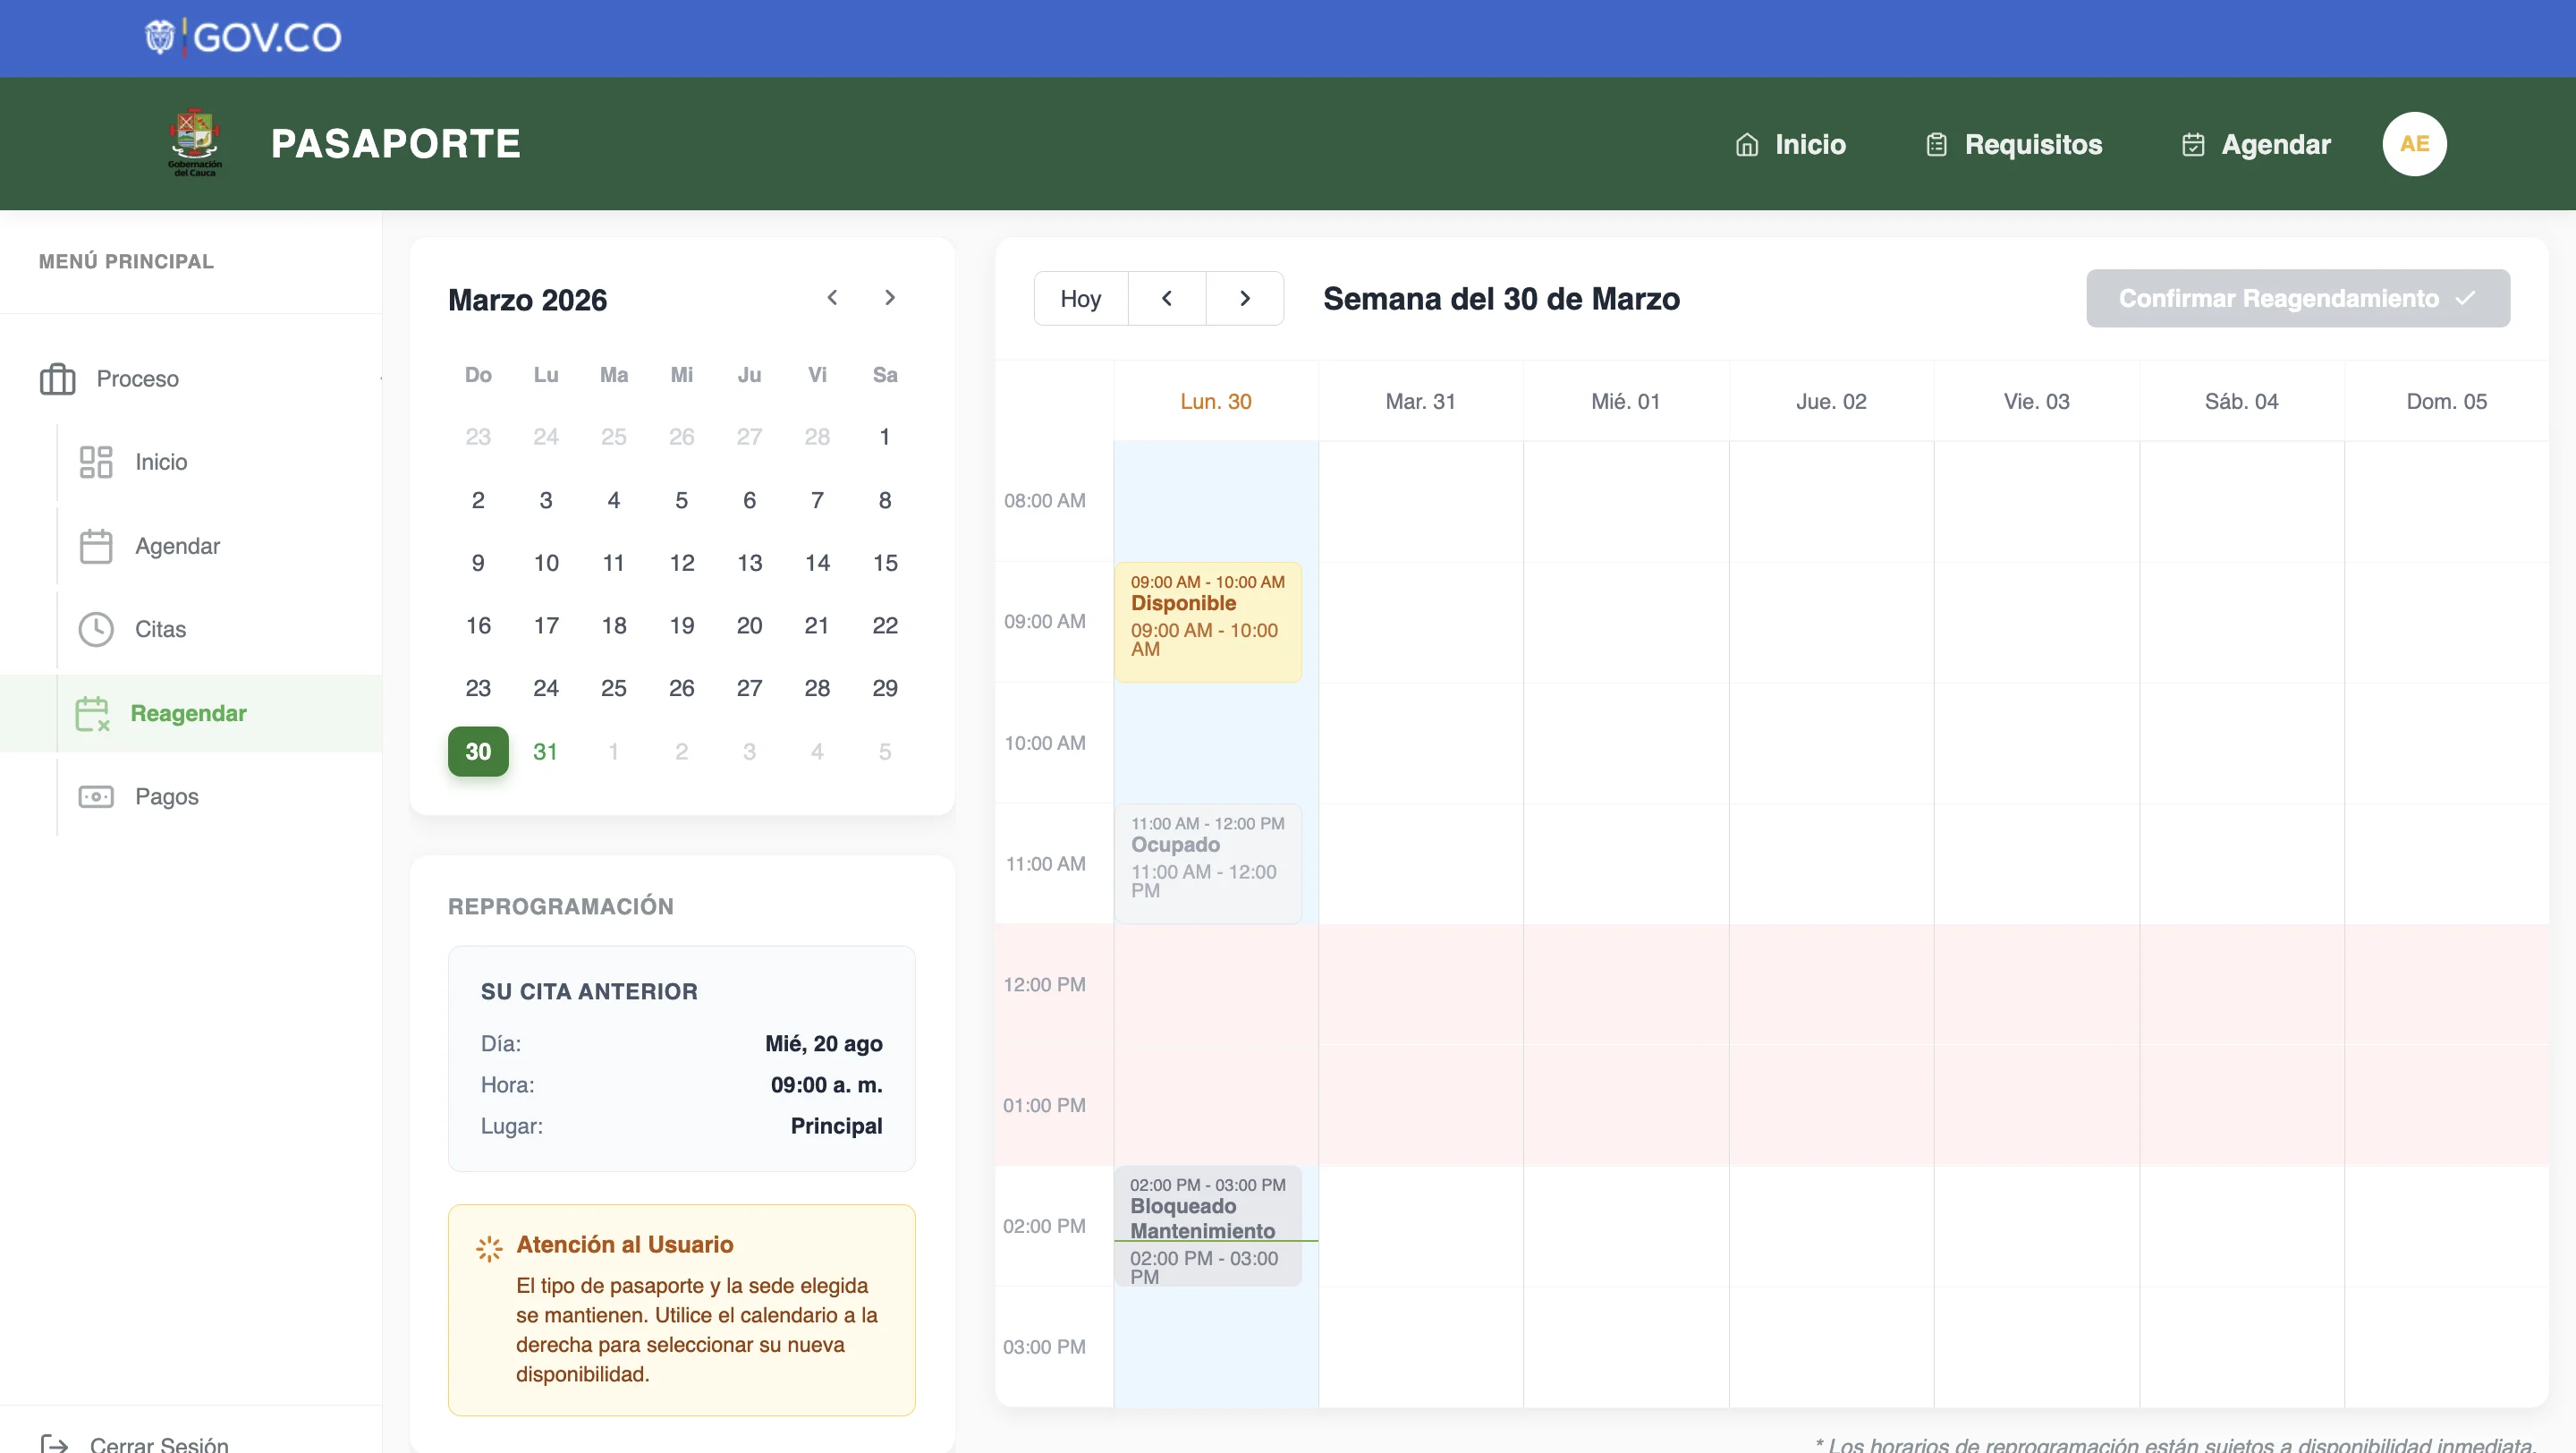
Task: Navigate to the previous week
Action: pos(1166,298)
